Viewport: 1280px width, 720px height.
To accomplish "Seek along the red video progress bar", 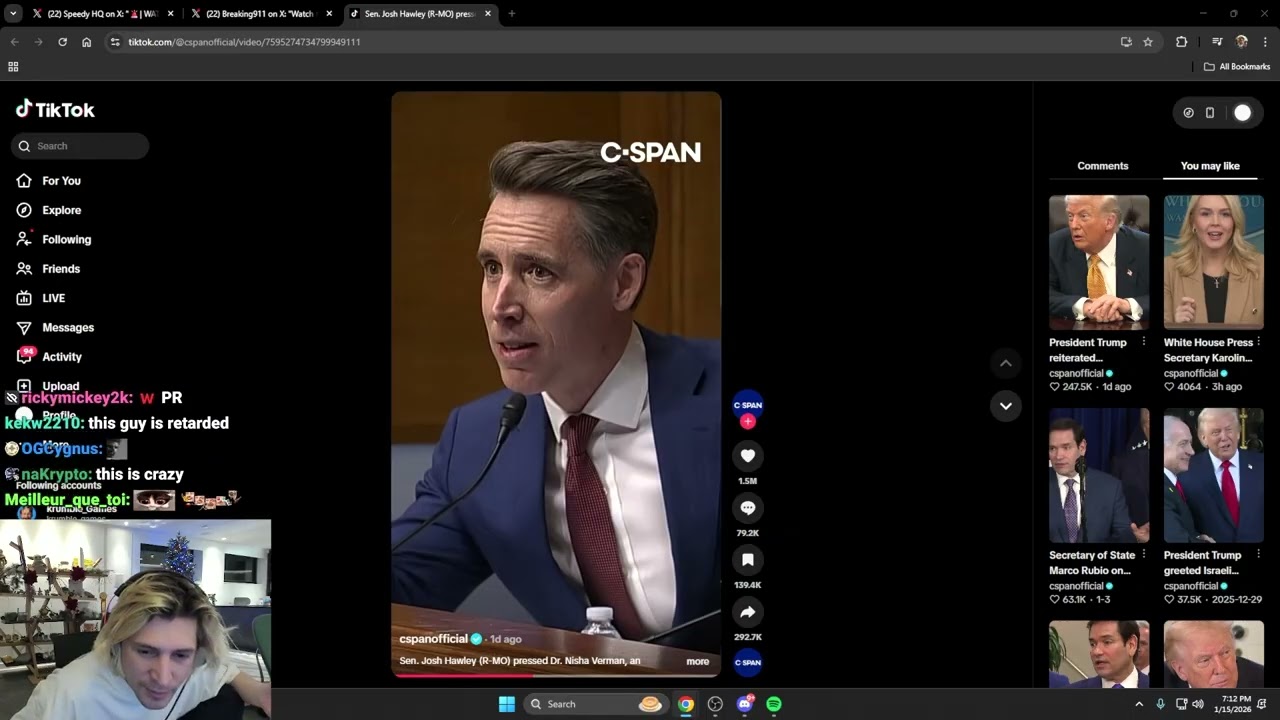I will (556, 675).
